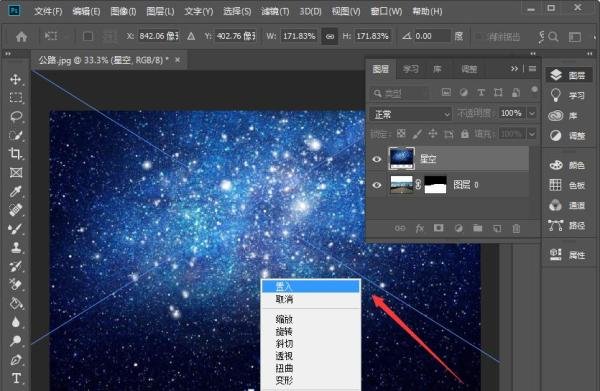Close the 公路.jpg document tab
This screenshot has width=600, height=391.
pyautogui.click(x=178, y=60)
